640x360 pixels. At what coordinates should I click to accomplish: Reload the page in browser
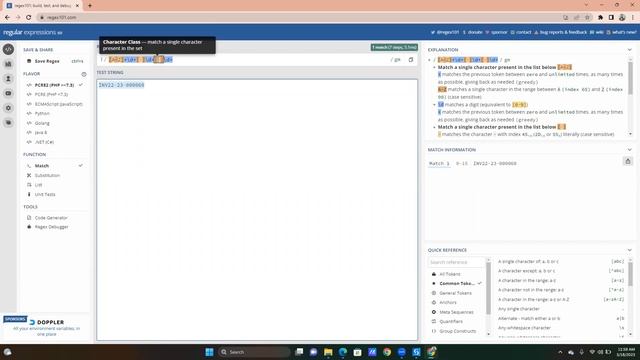(x=29, y=17)
